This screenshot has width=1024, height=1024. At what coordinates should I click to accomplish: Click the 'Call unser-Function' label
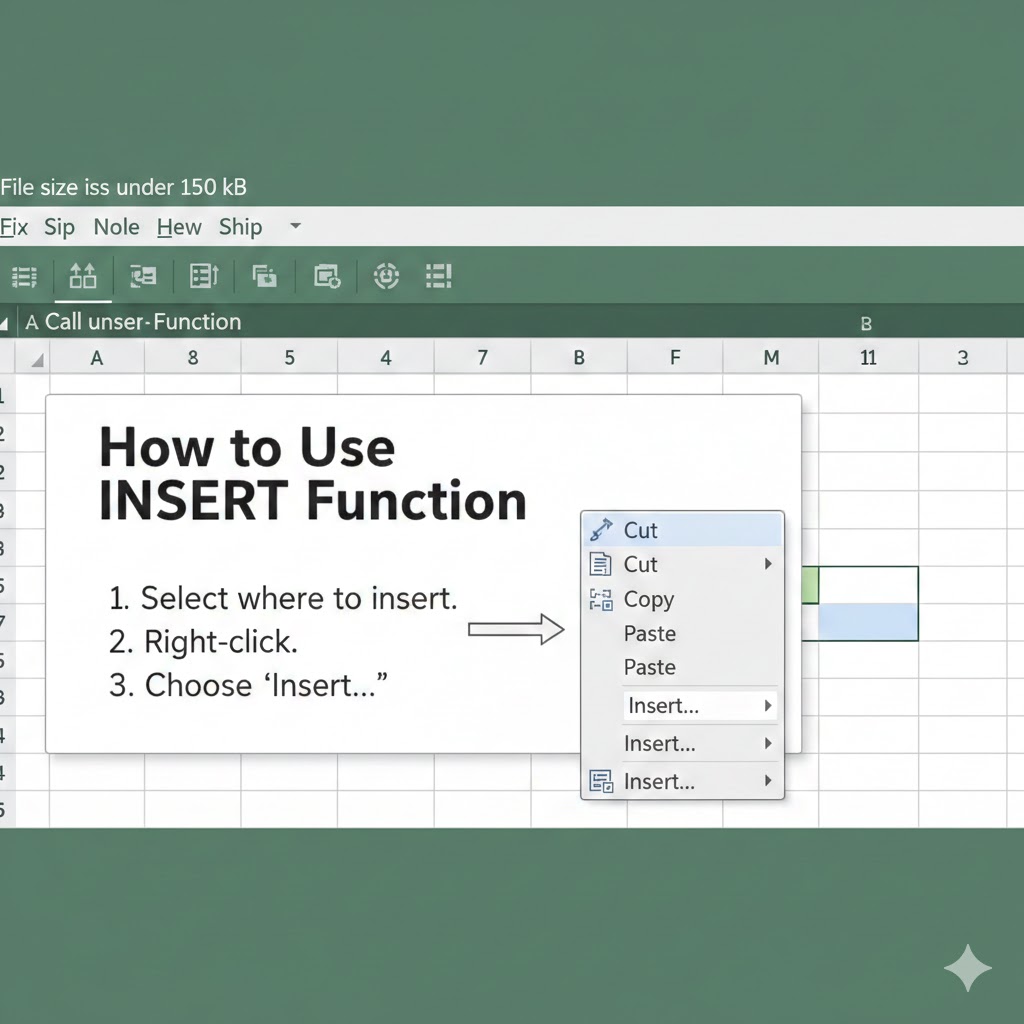(143, 322)
